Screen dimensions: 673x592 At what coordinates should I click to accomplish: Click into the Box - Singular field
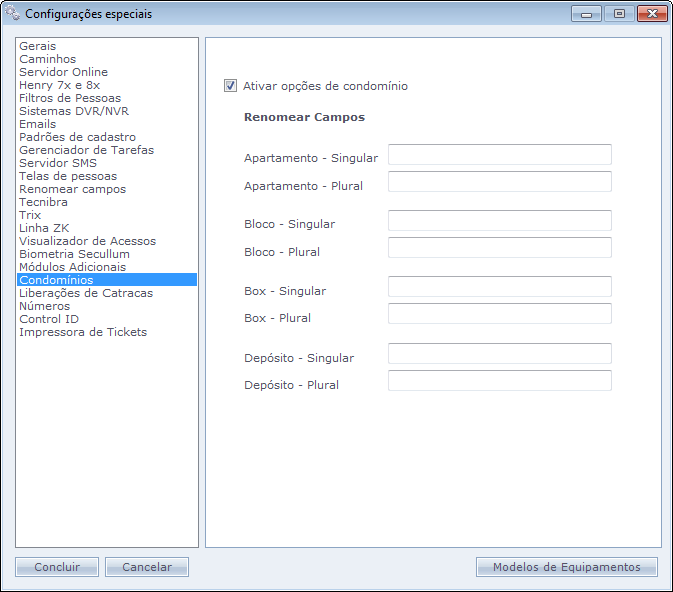pyautogui.click(x=499, y=287)
